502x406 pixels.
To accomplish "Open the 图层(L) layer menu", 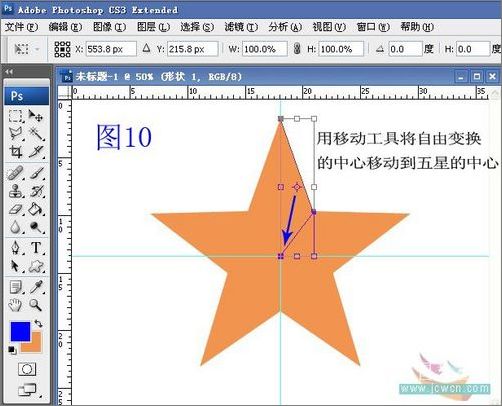I will tap(154, 27).
